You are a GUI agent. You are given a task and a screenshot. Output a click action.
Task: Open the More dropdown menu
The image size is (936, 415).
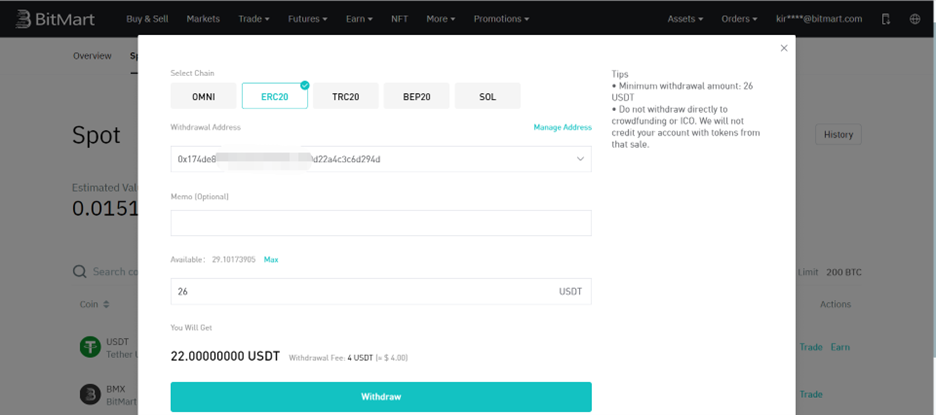441,19
